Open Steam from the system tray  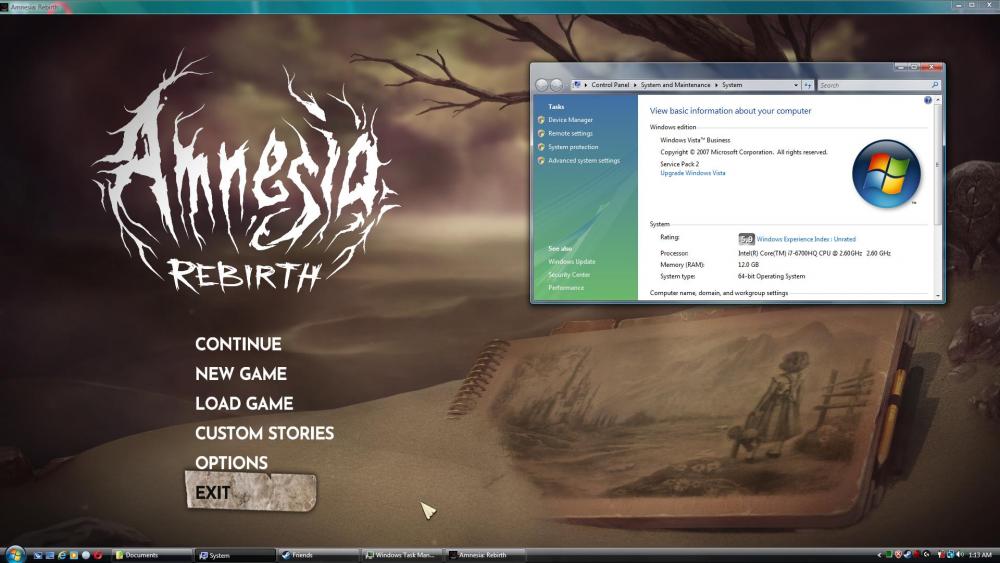pyautogui.click(x=908, y=555)
